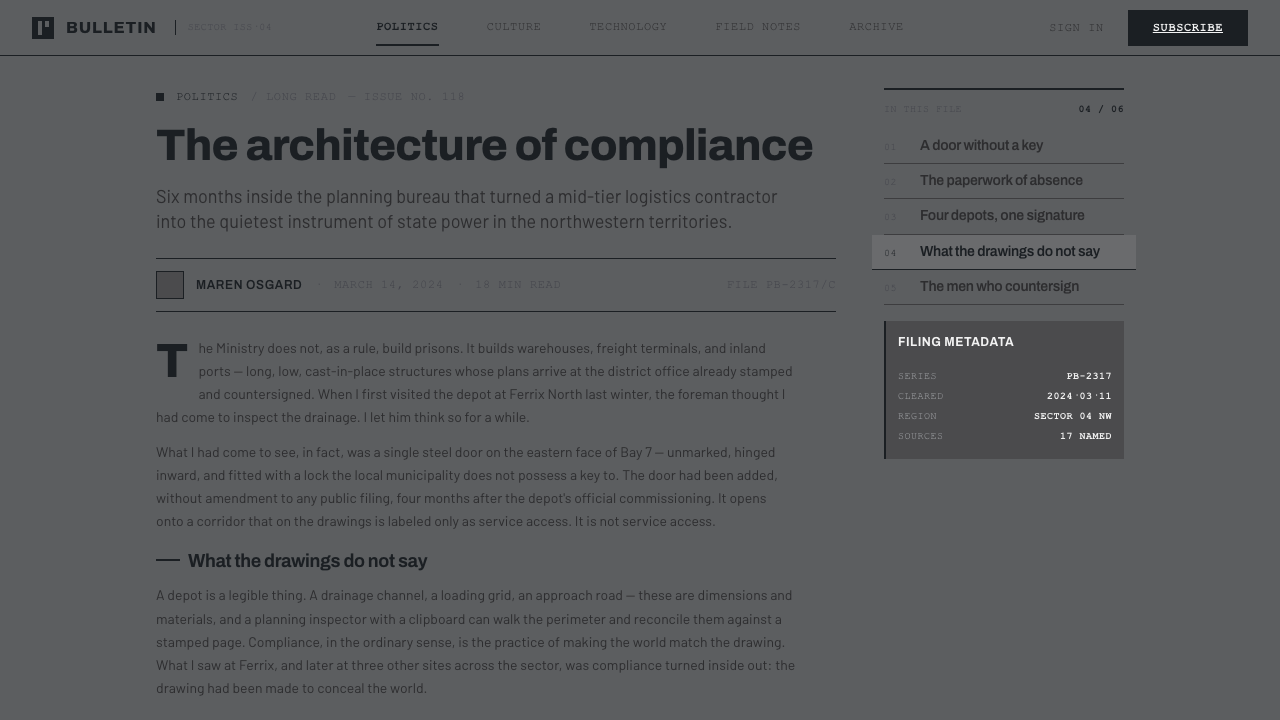Click the Politics category square marker

coord(160,97)
